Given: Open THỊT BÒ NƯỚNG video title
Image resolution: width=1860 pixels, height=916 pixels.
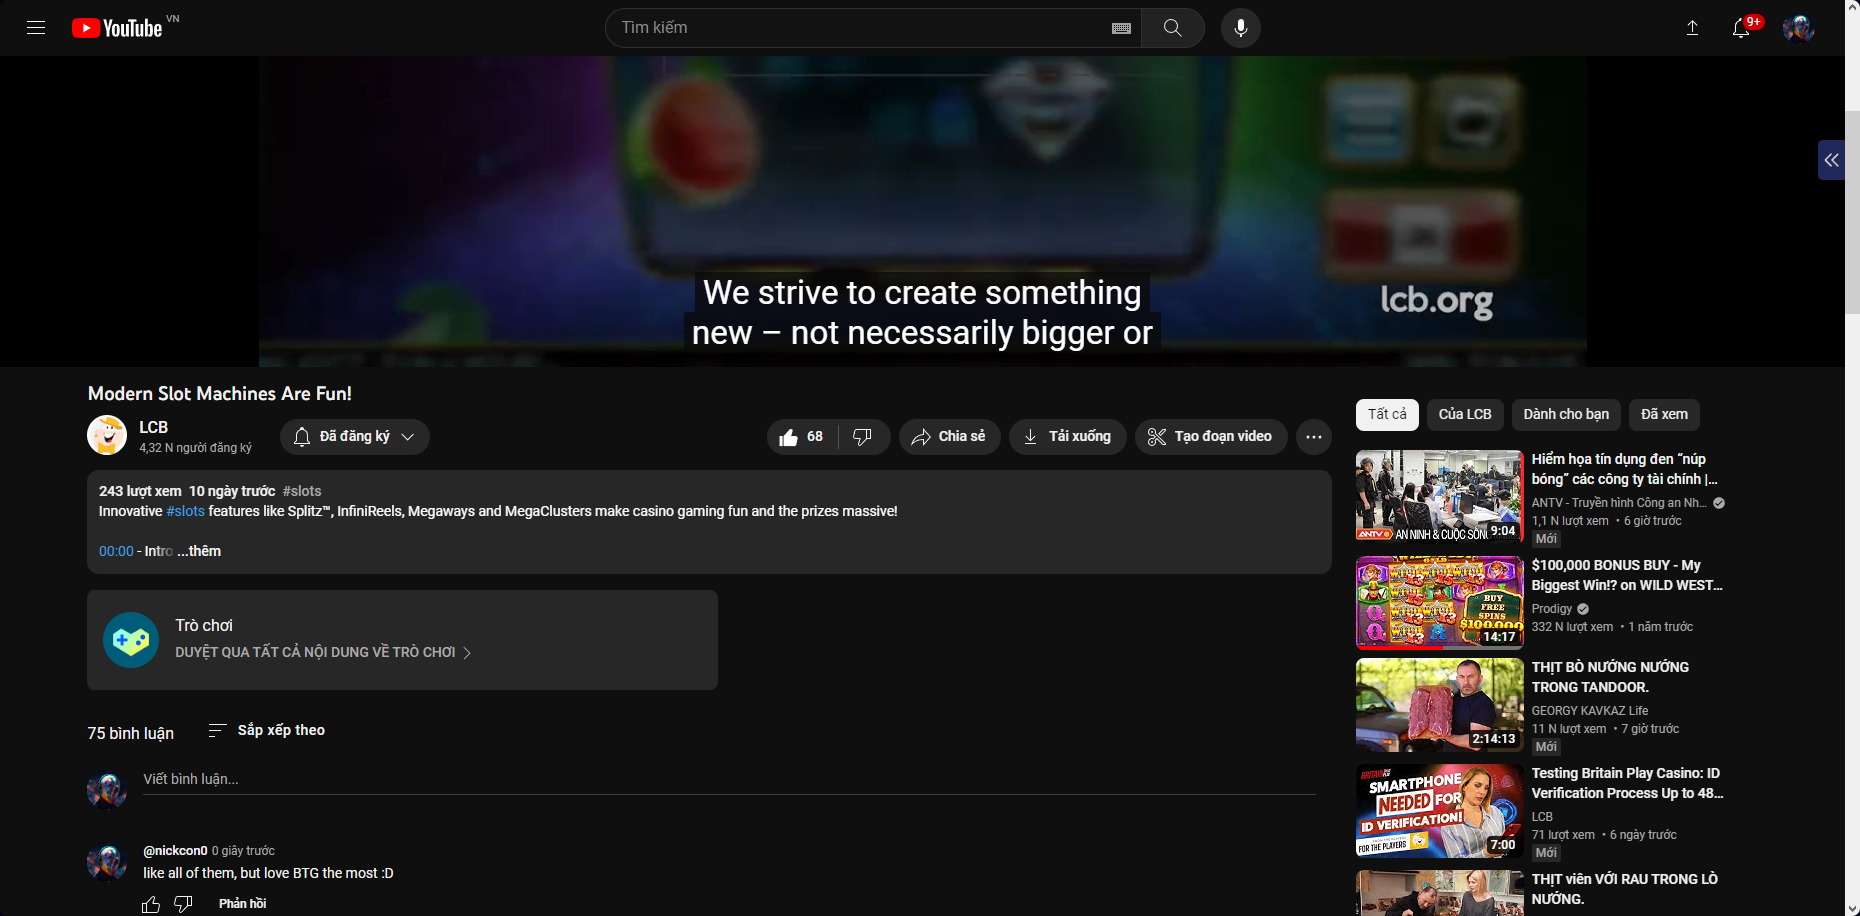Looking at the screenshot, I should [x=1610, y=677].
